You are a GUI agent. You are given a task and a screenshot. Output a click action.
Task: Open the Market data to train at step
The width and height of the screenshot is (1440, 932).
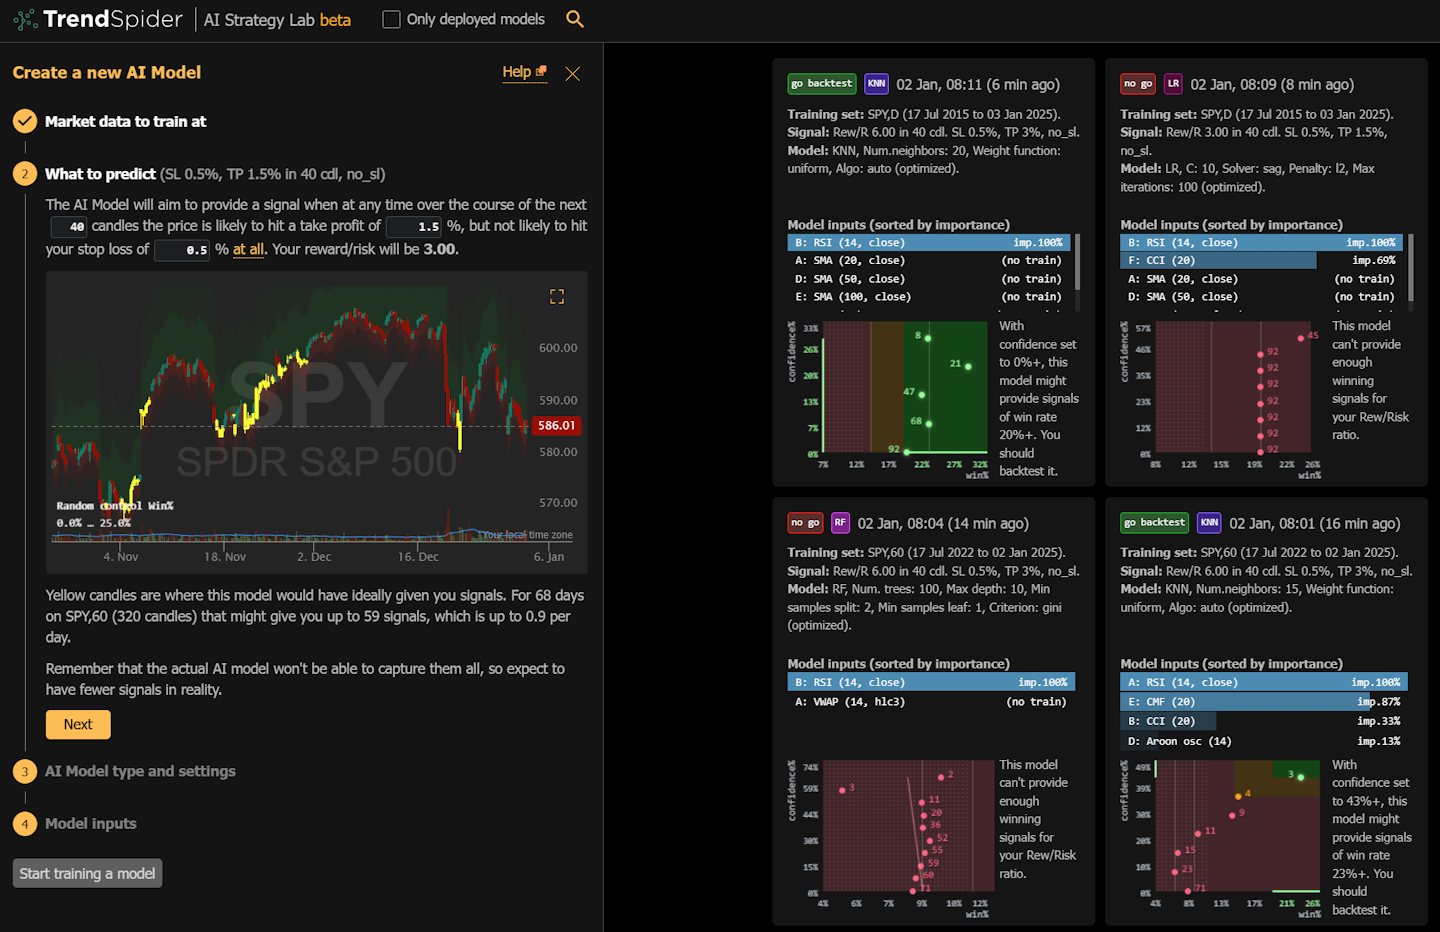(x=125, y=121)
